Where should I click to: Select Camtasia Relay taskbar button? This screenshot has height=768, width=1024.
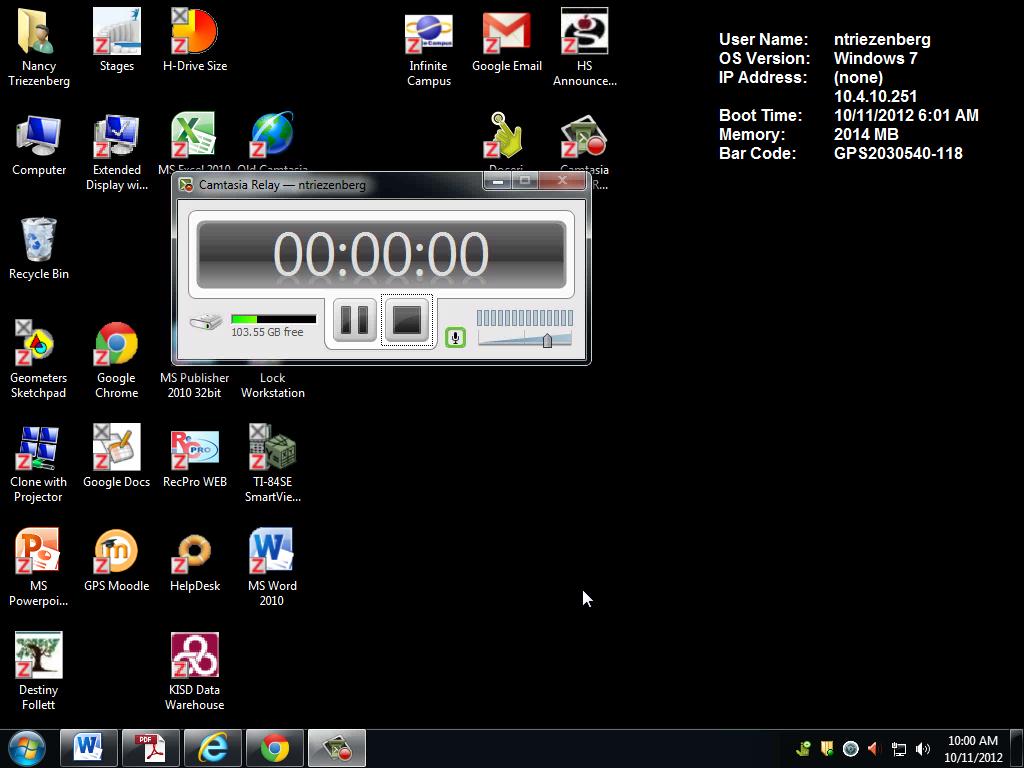point(337,748)
